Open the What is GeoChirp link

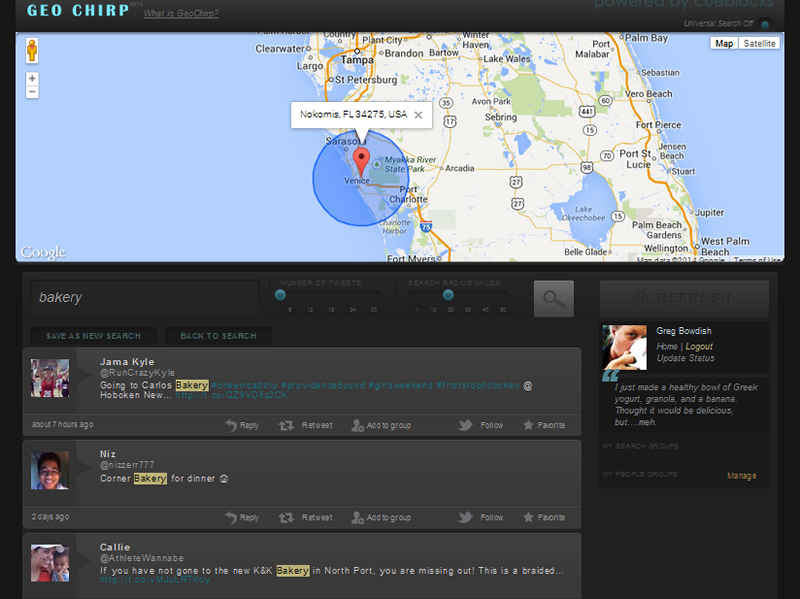181,14
